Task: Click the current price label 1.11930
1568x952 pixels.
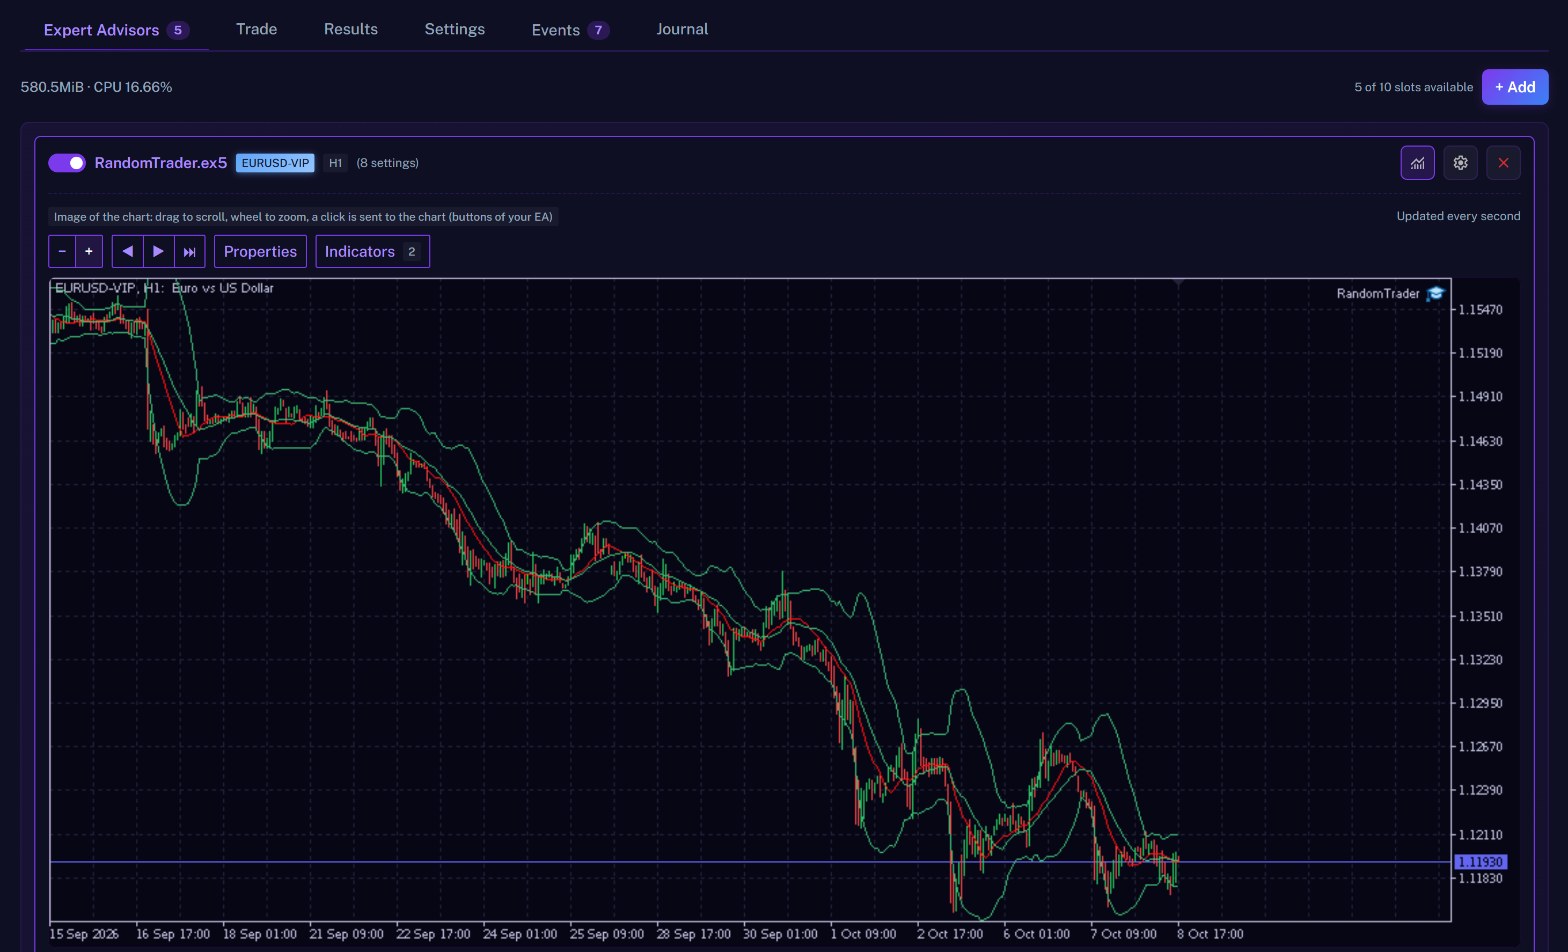Action: tap(1480, 862)
